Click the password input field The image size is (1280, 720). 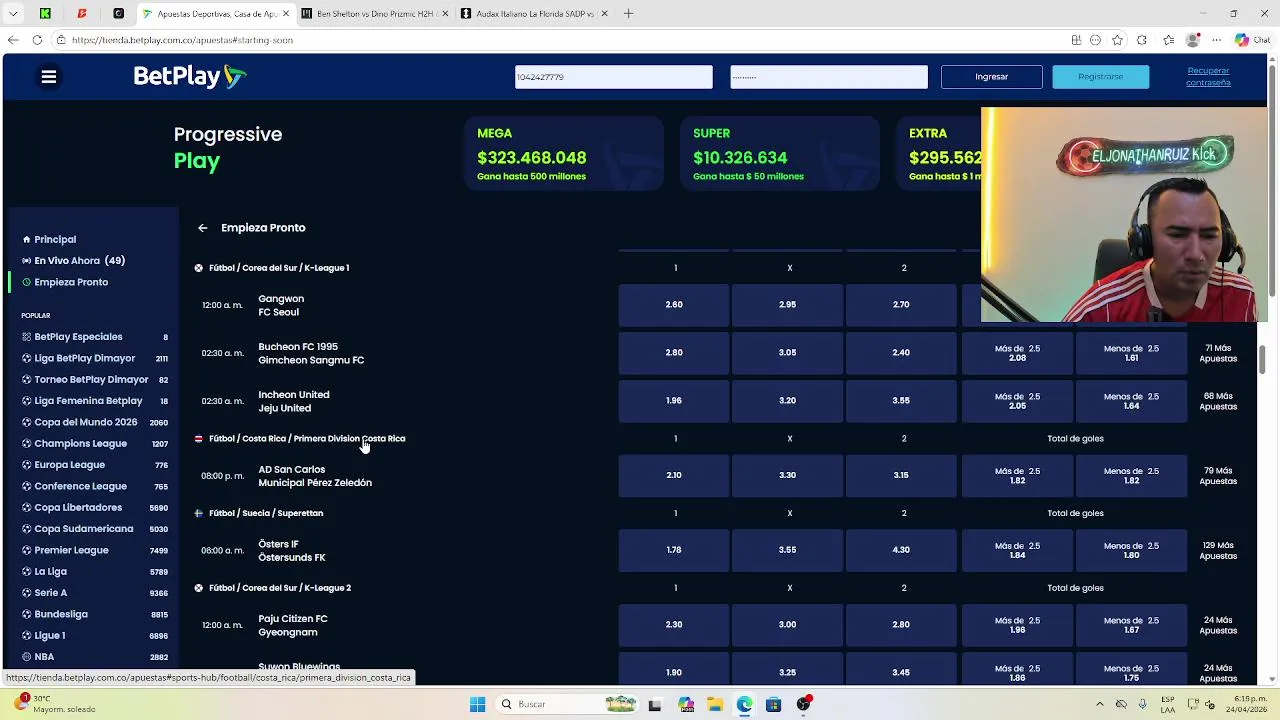click(x=828, y=77)
